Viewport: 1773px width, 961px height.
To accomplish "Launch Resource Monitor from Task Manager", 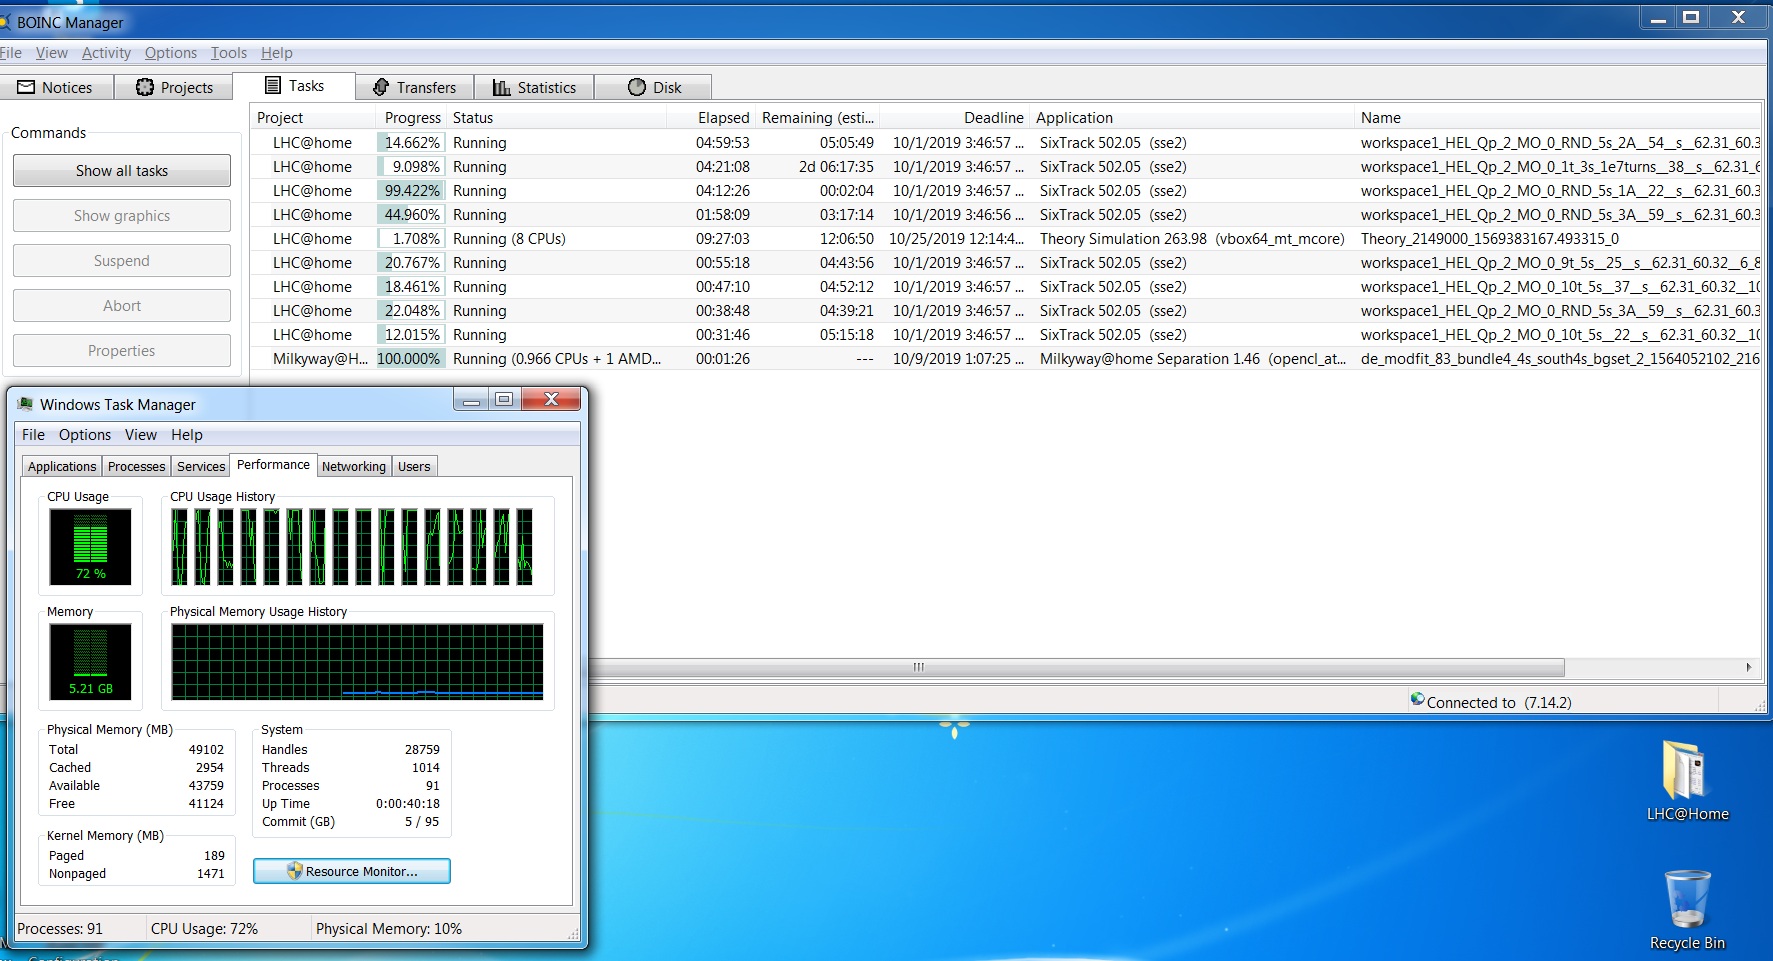I will coord(352,871).
